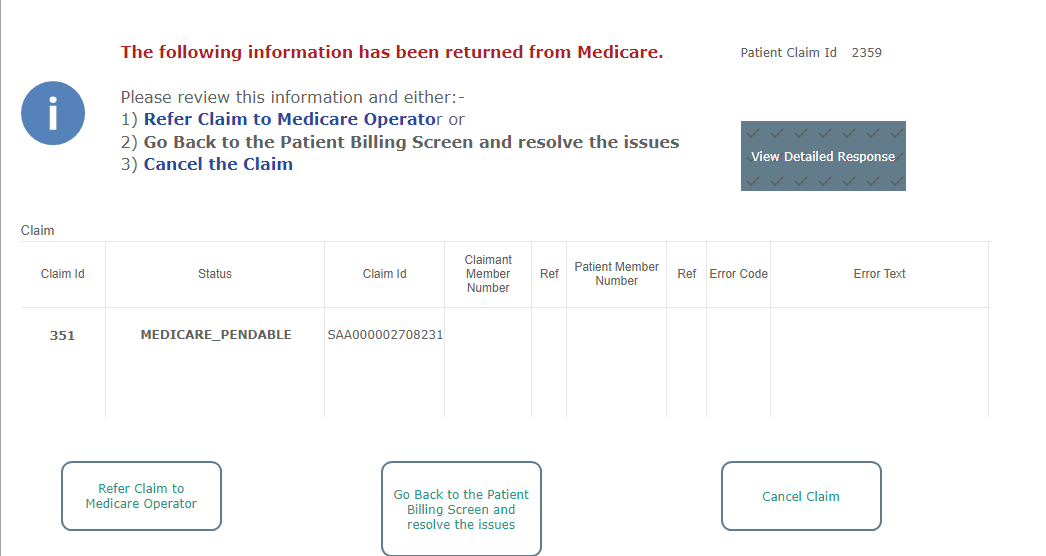The height and width of the screenshot is (556, 1046).
Task: Go back to Patient Billing Screen button
Action: tap(461, 509)
